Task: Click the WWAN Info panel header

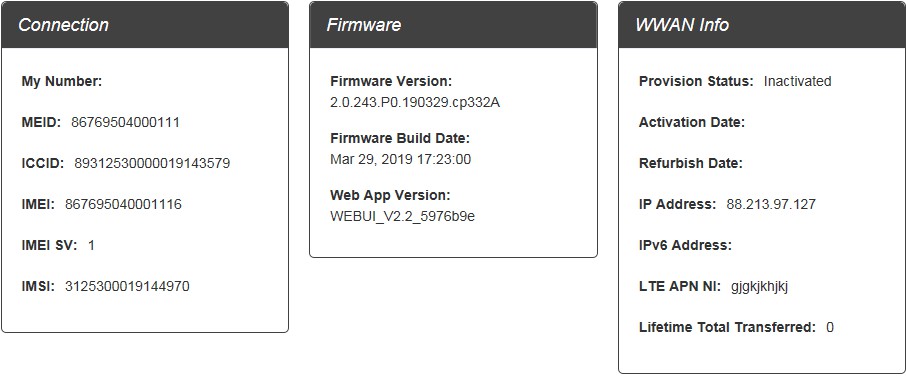Action: pos(762,25)
